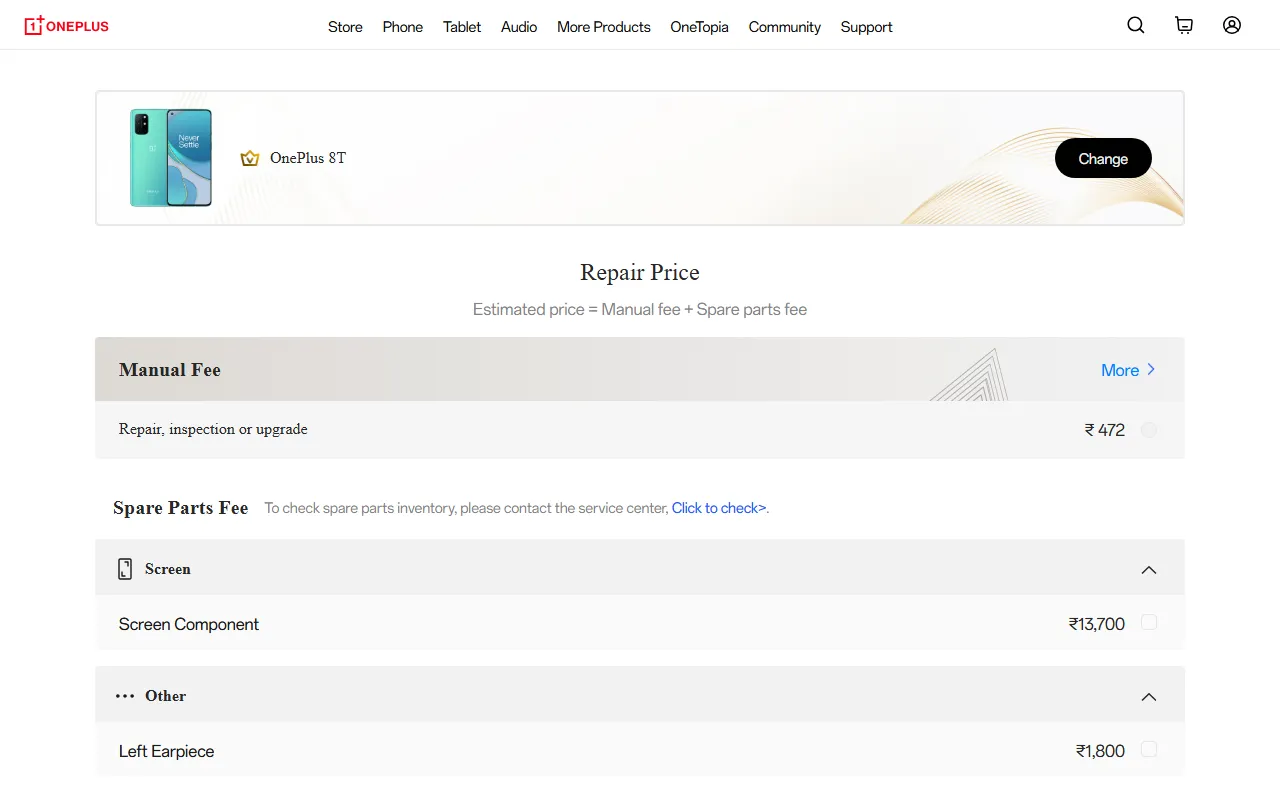1280x800 pixels.
Task: Click the Repair Price heading
Action: (x=640, y=272)
